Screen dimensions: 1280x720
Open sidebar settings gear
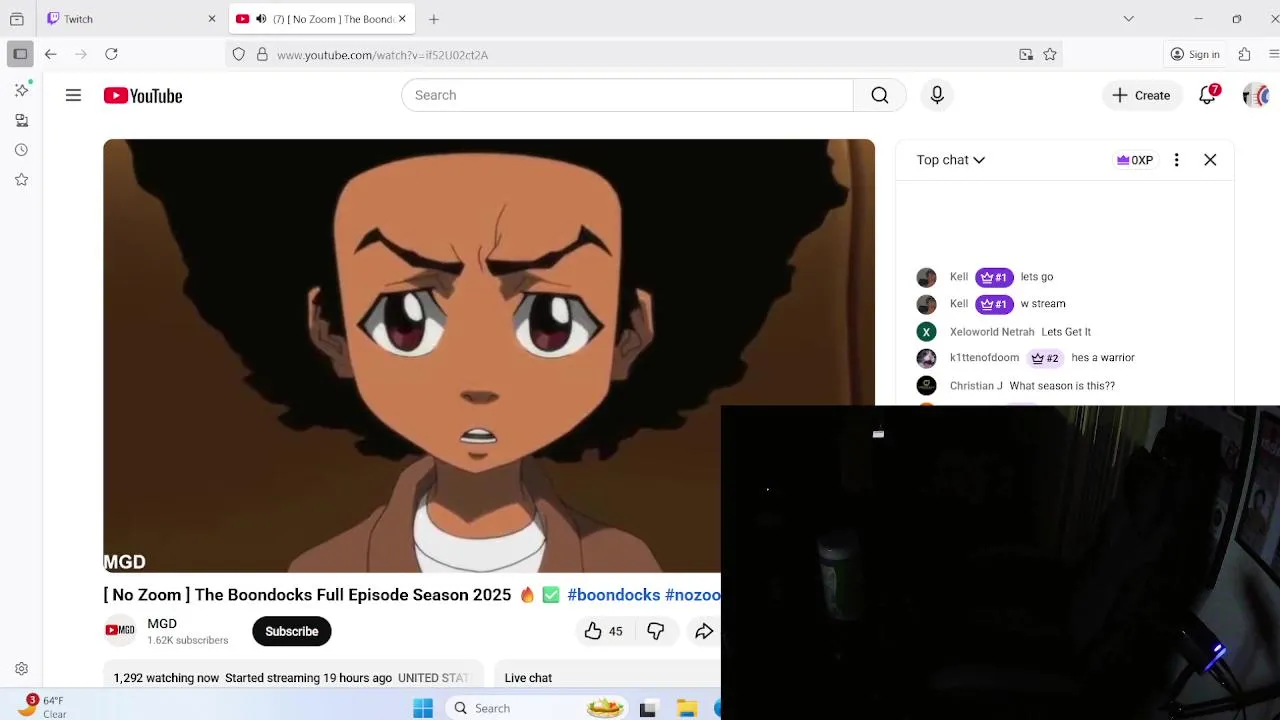pos(21,669)
